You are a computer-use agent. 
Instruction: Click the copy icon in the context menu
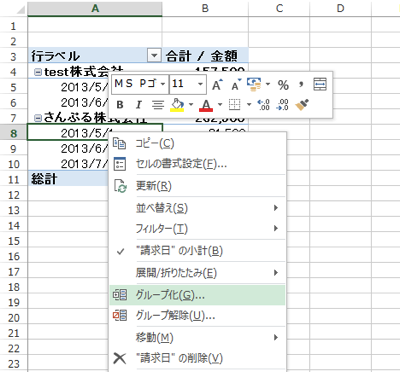(120, 144)
